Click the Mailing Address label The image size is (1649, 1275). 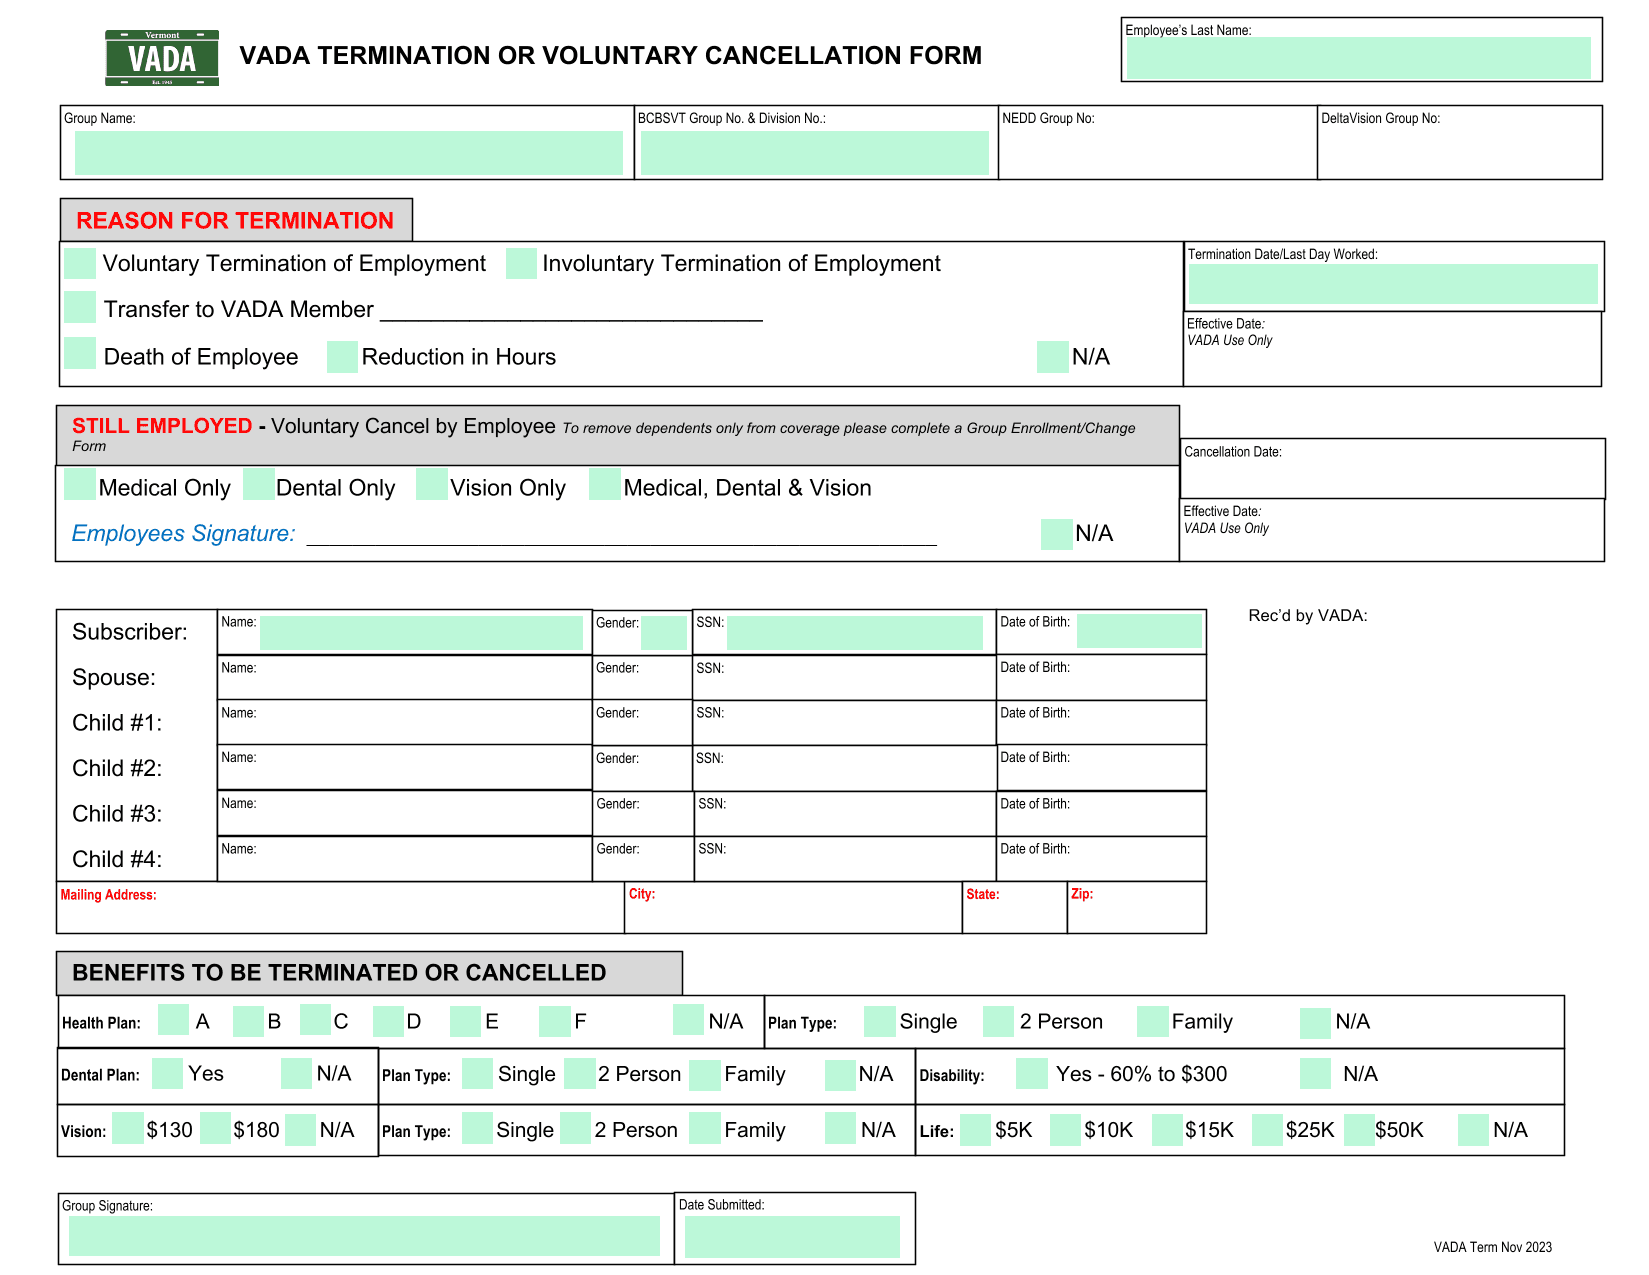[108, 895]
